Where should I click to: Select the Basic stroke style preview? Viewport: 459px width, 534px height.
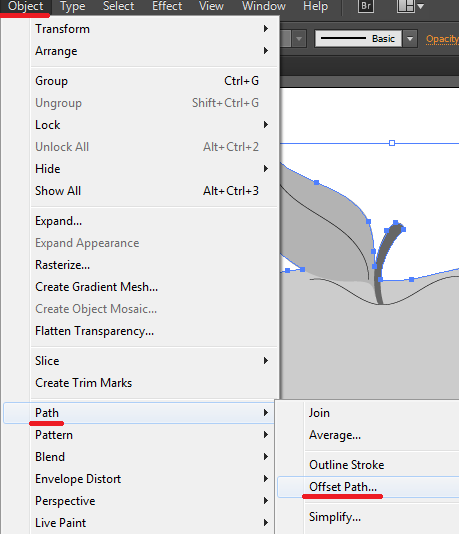click(358, 39)
